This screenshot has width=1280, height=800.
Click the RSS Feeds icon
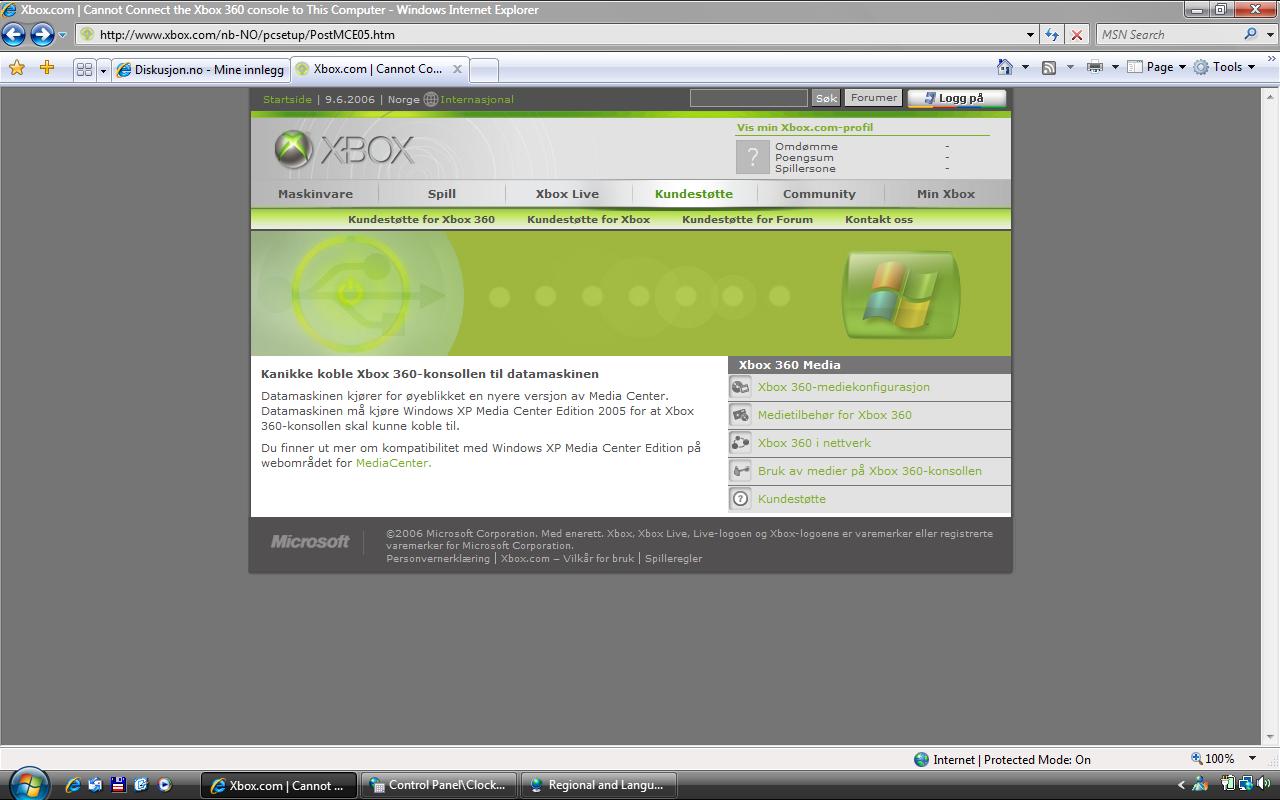[1049, 67]
